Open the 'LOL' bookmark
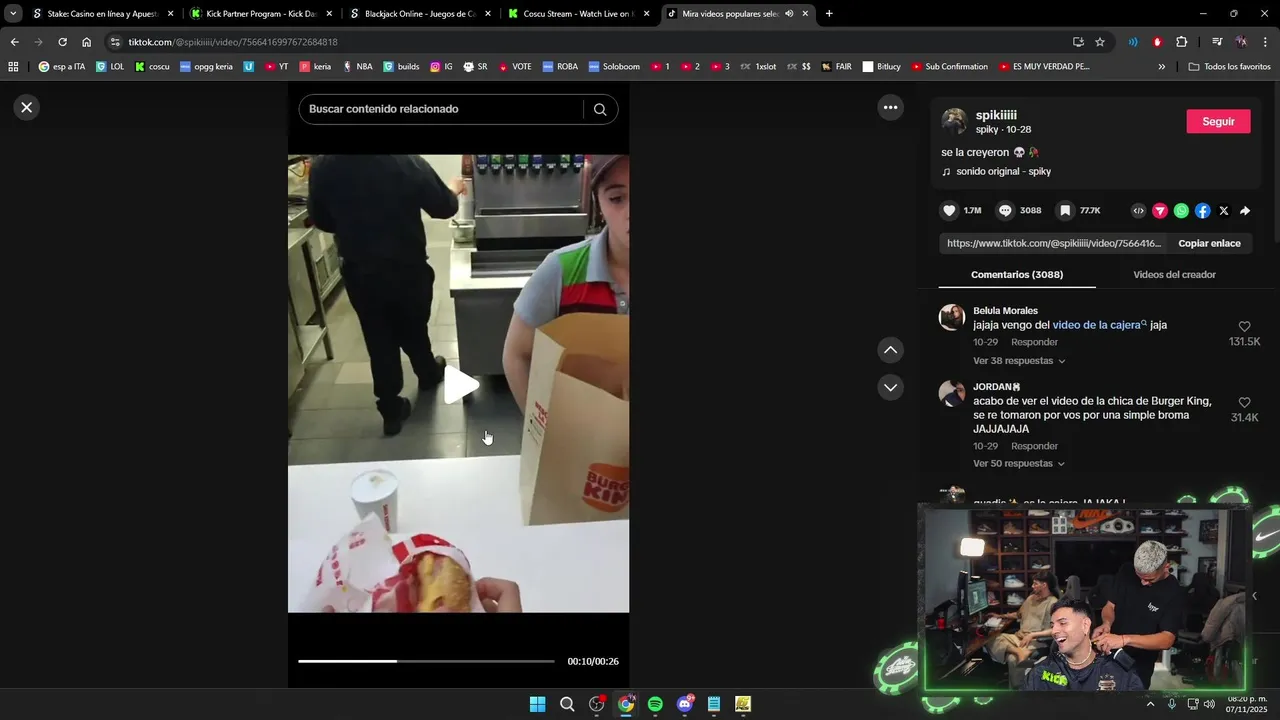Viewport: 1280px width, 720px height. click(110, 66)
